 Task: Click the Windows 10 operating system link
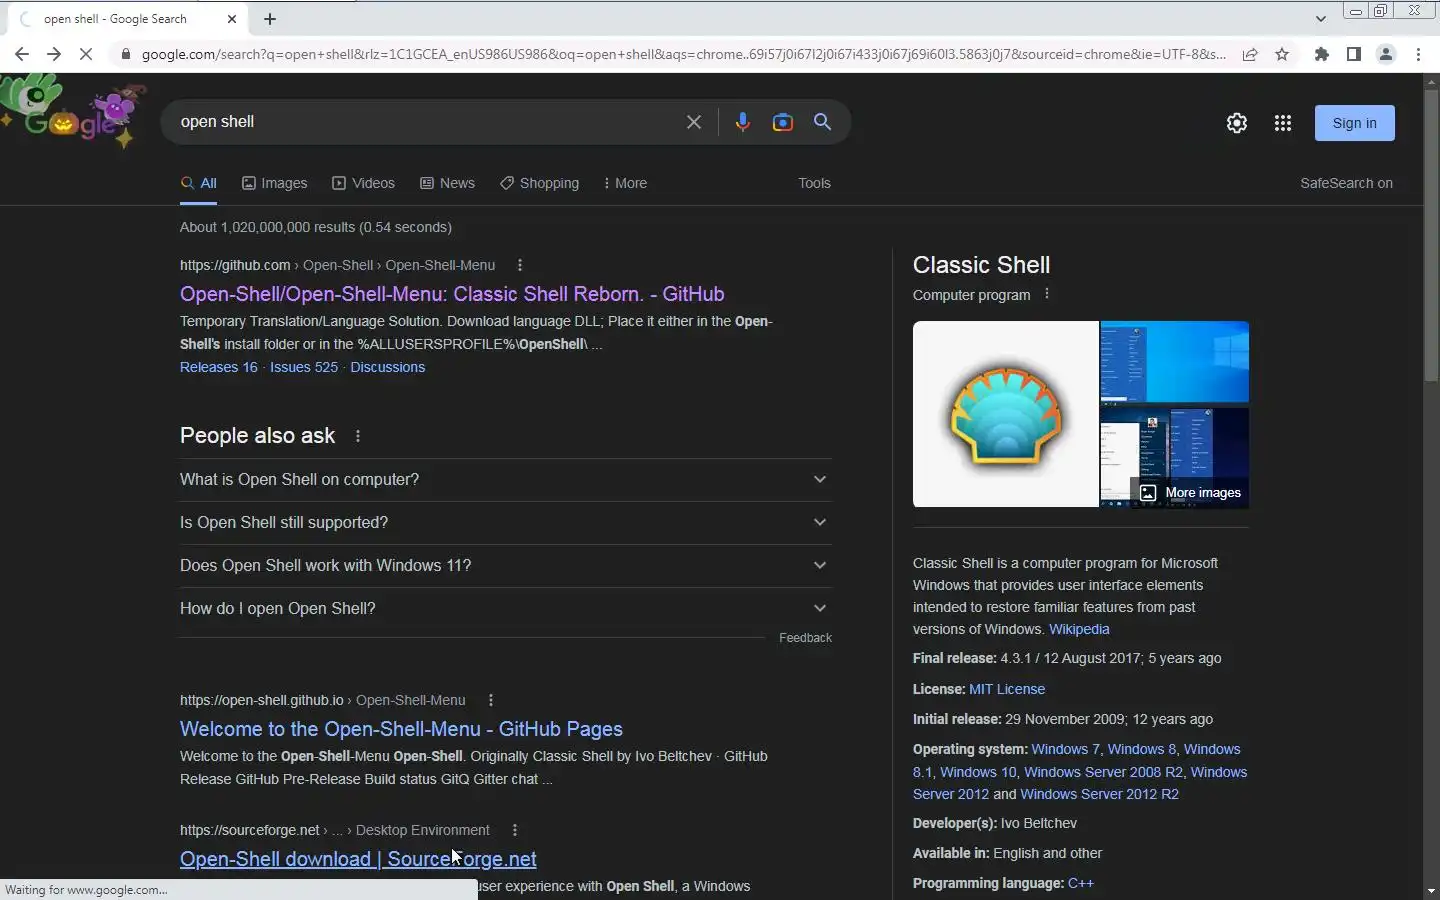pyautogui.click(x=978, y=772)
